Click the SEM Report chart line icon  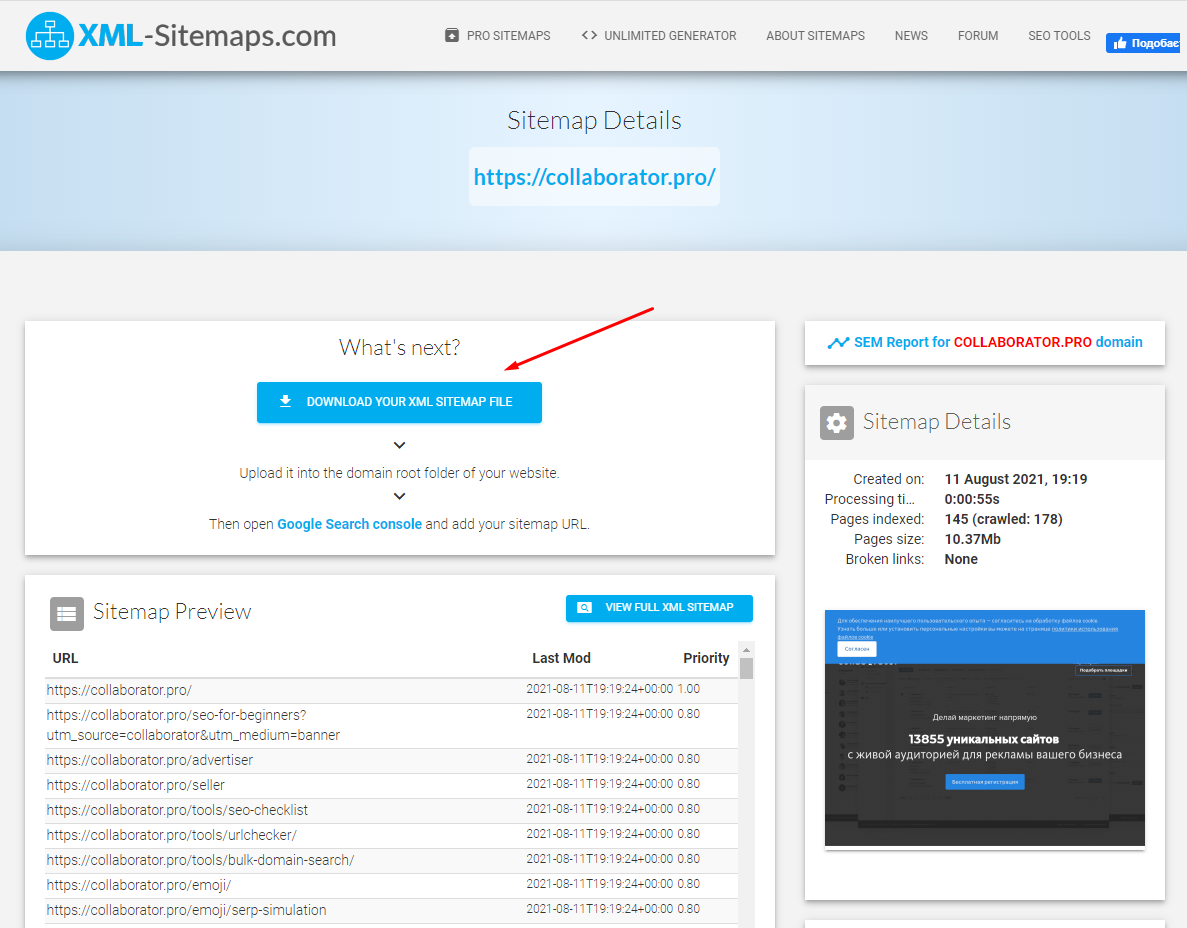point(838,343)
